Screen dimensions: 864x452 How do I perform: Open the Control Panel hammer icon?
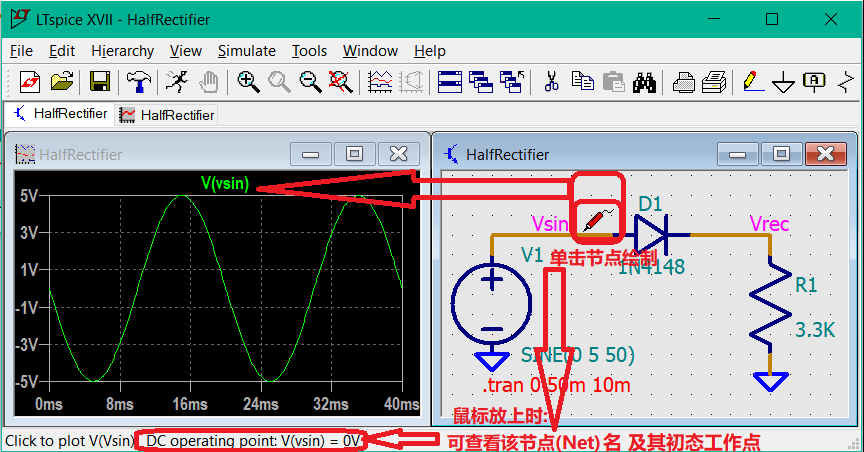pos(138,82)
